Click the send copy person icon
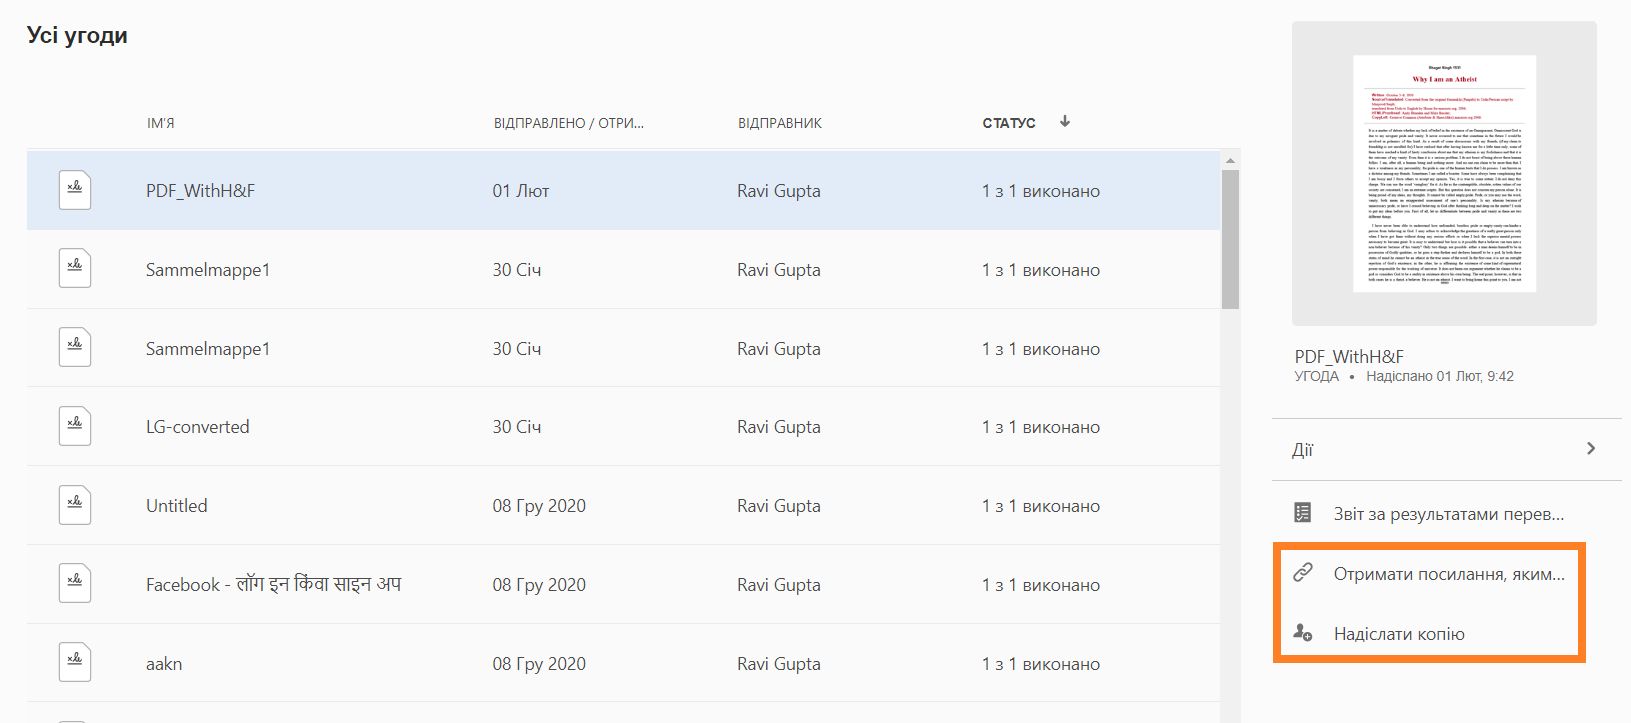The image size is (1631, 723). tap(1302, 633)
